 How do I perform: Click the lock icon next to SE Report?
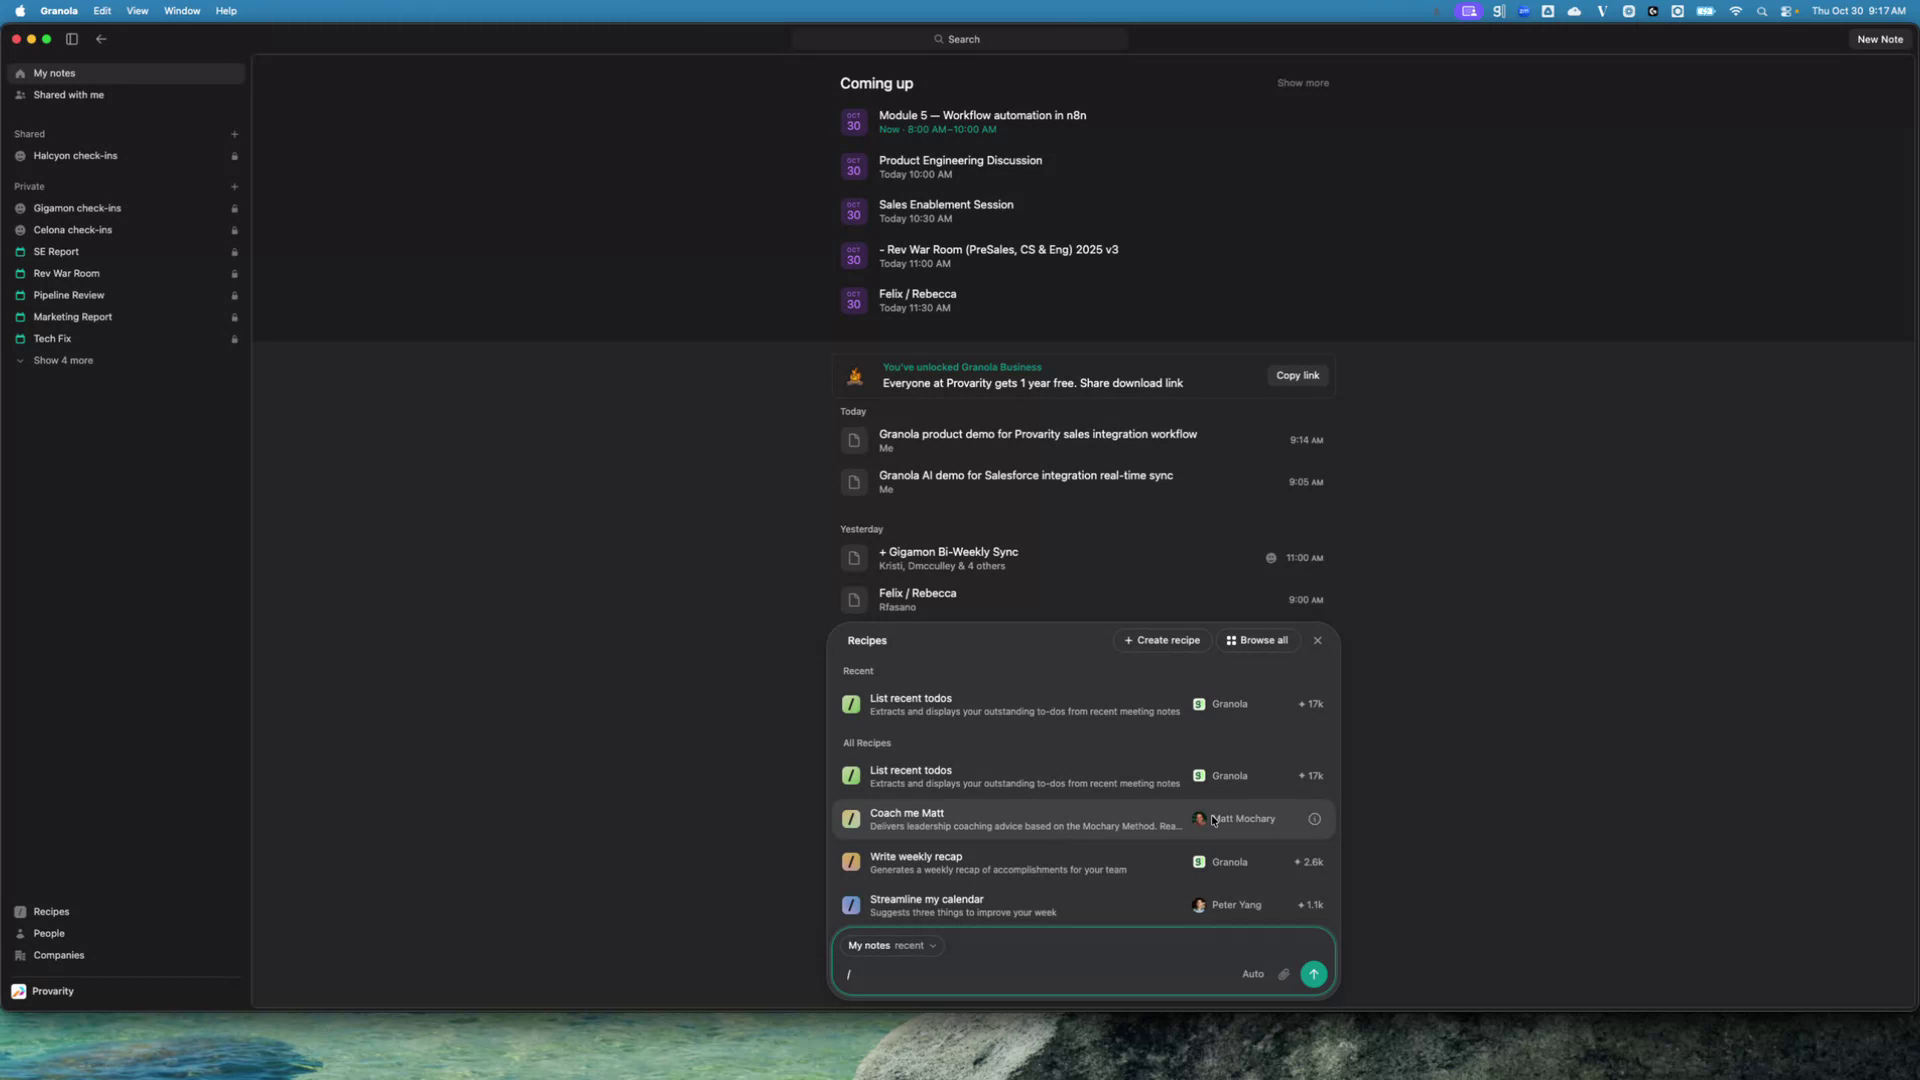[234, 252]
